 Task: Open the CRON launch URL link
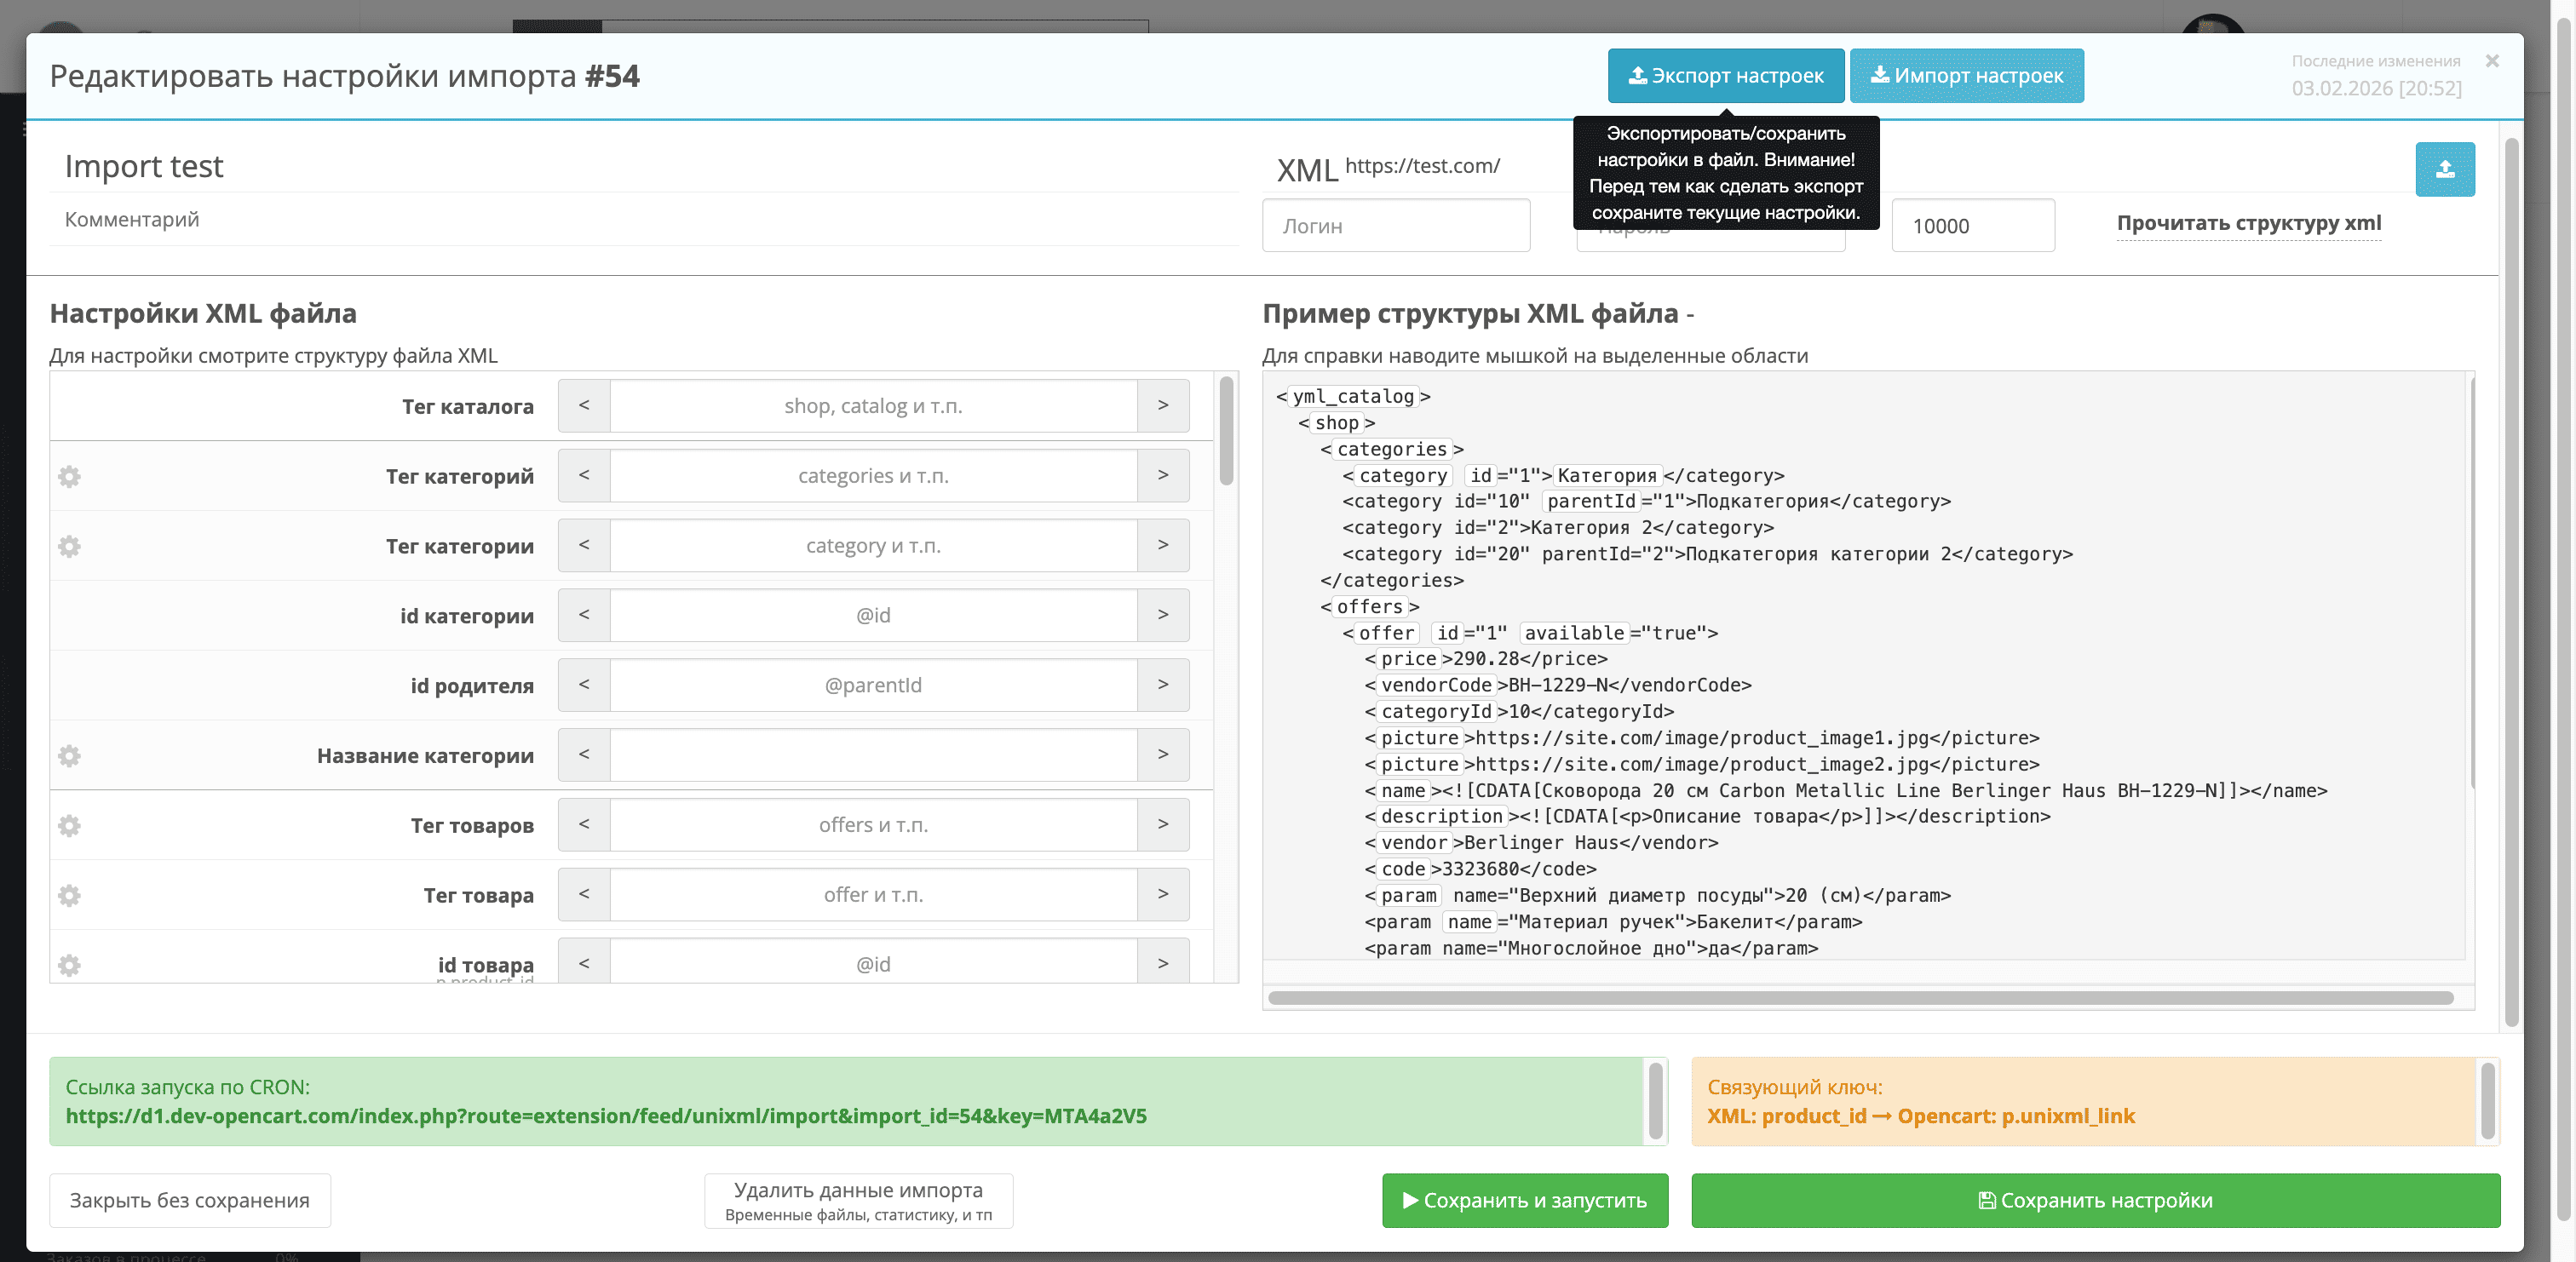coord(606,1116)
